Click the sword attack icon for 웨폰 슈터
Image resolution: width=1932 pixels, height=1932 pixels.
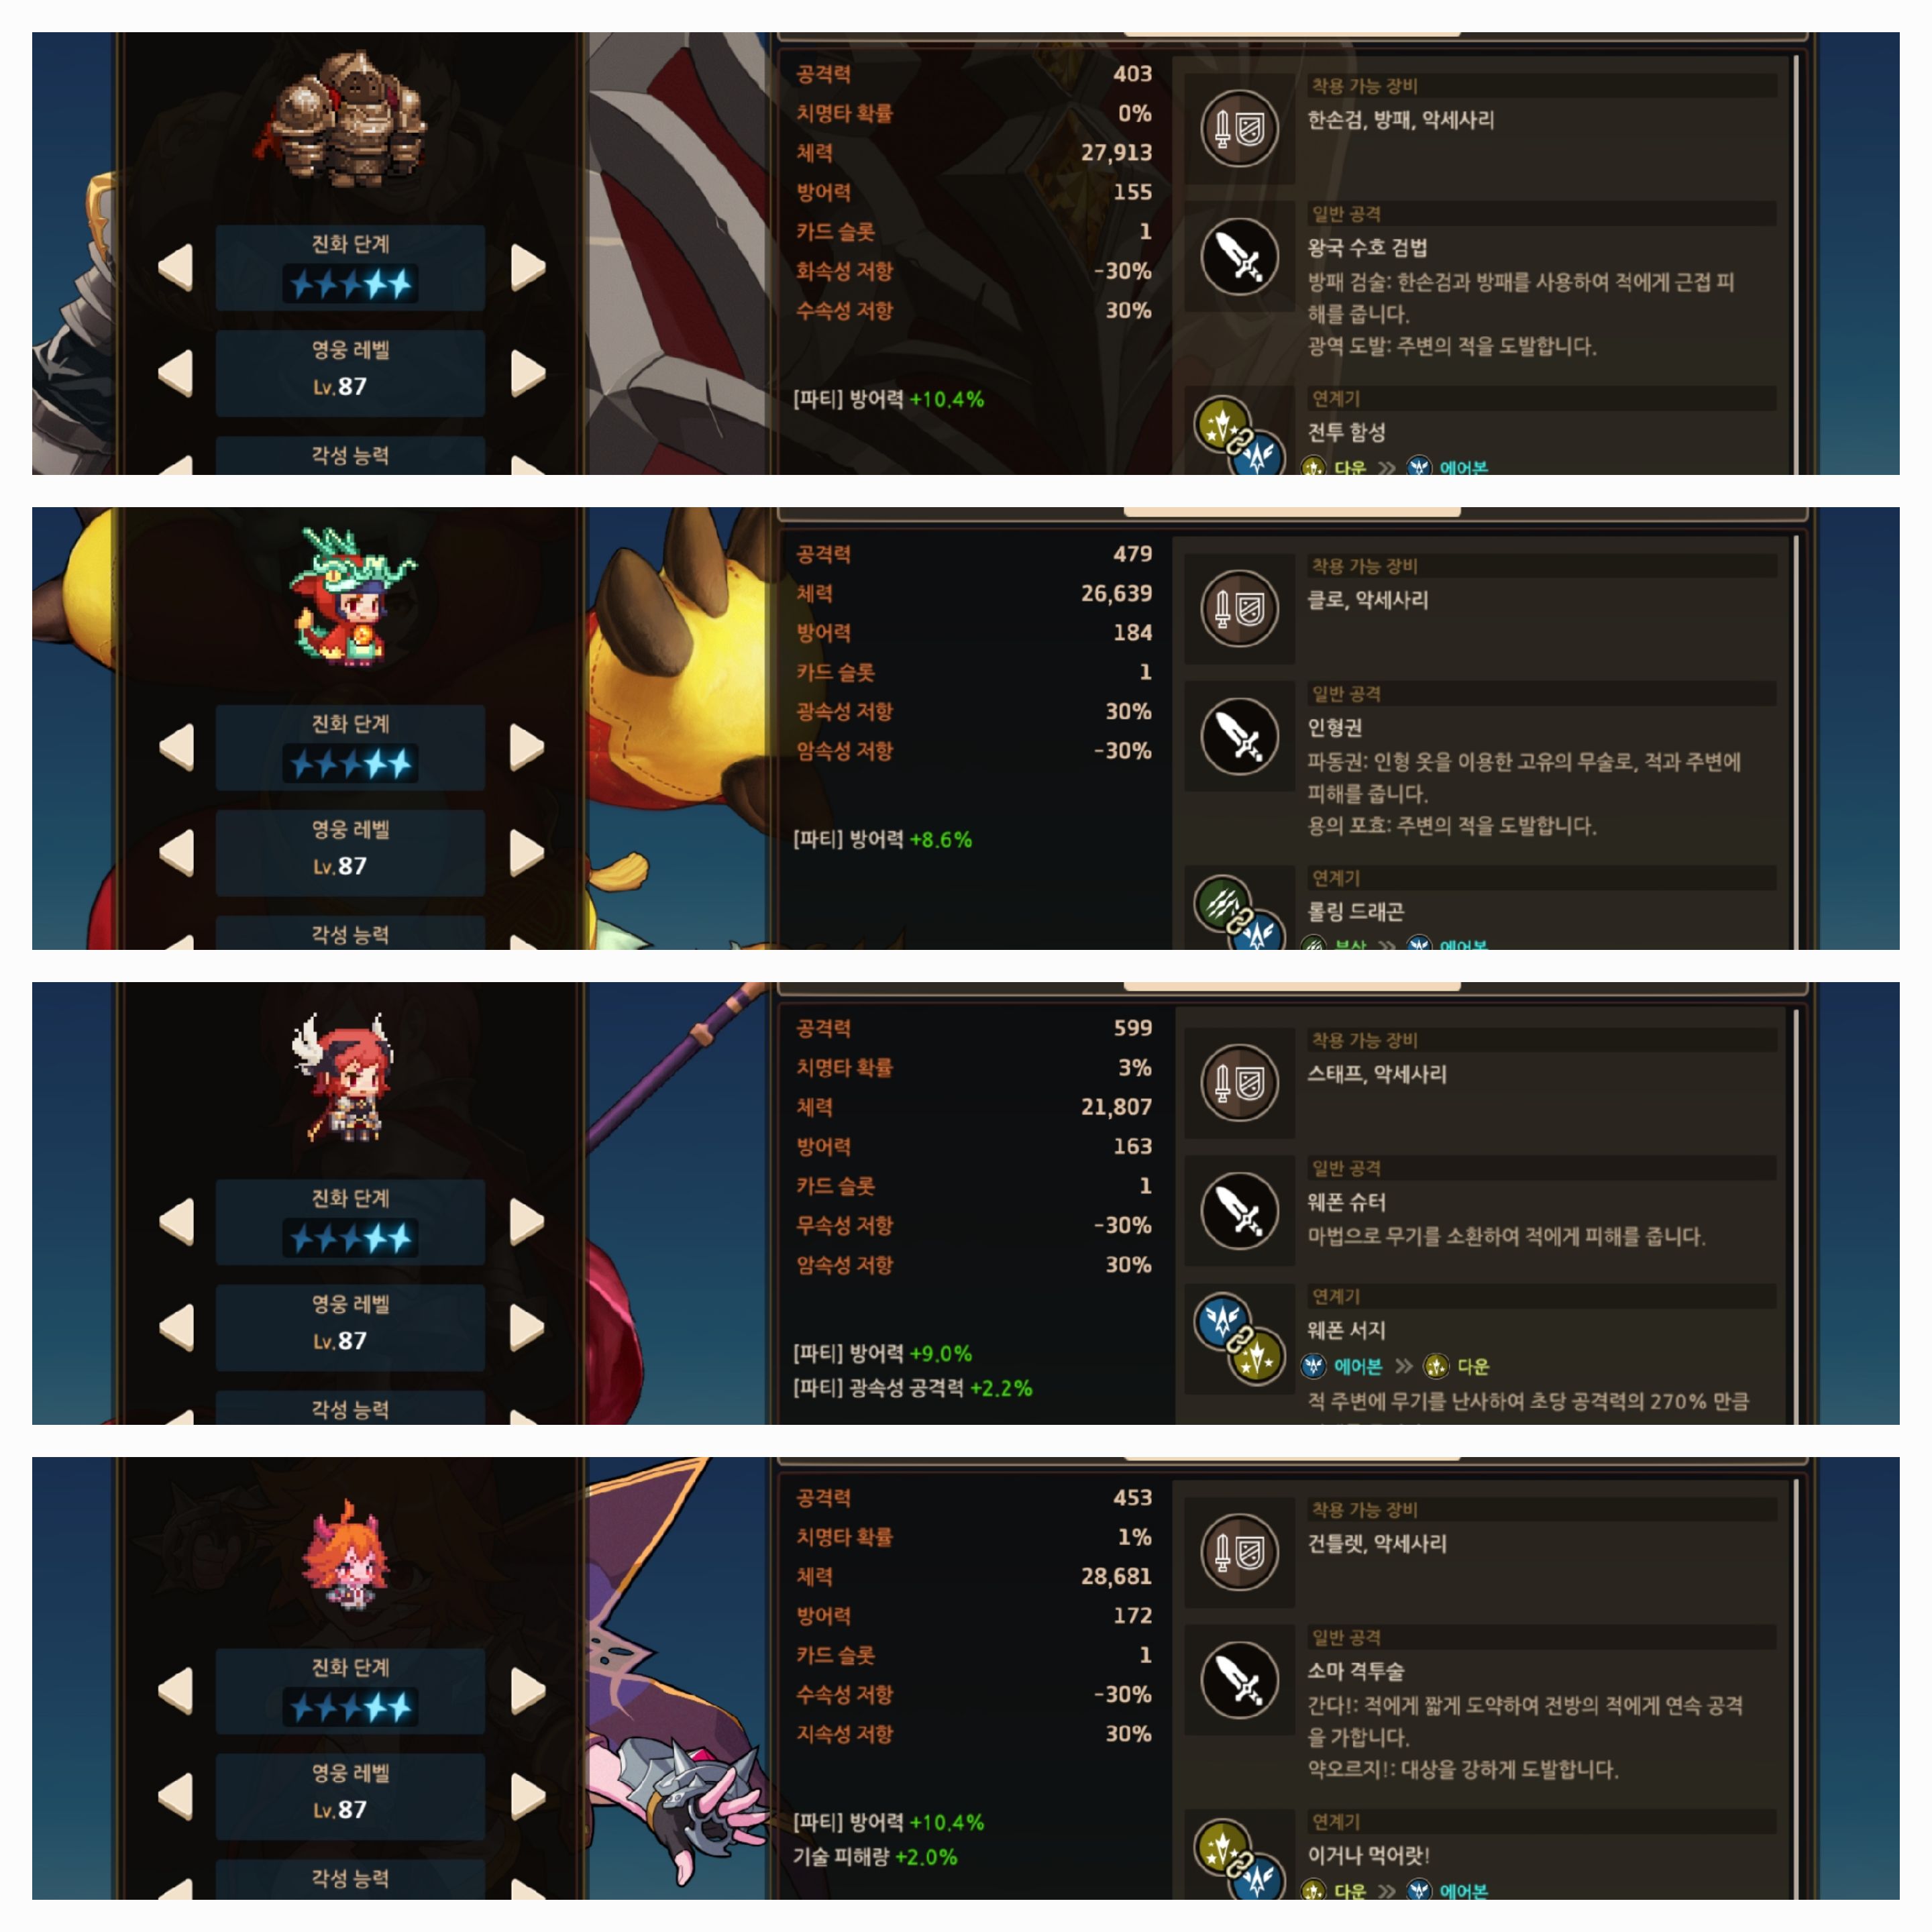coord(1239,1211)
